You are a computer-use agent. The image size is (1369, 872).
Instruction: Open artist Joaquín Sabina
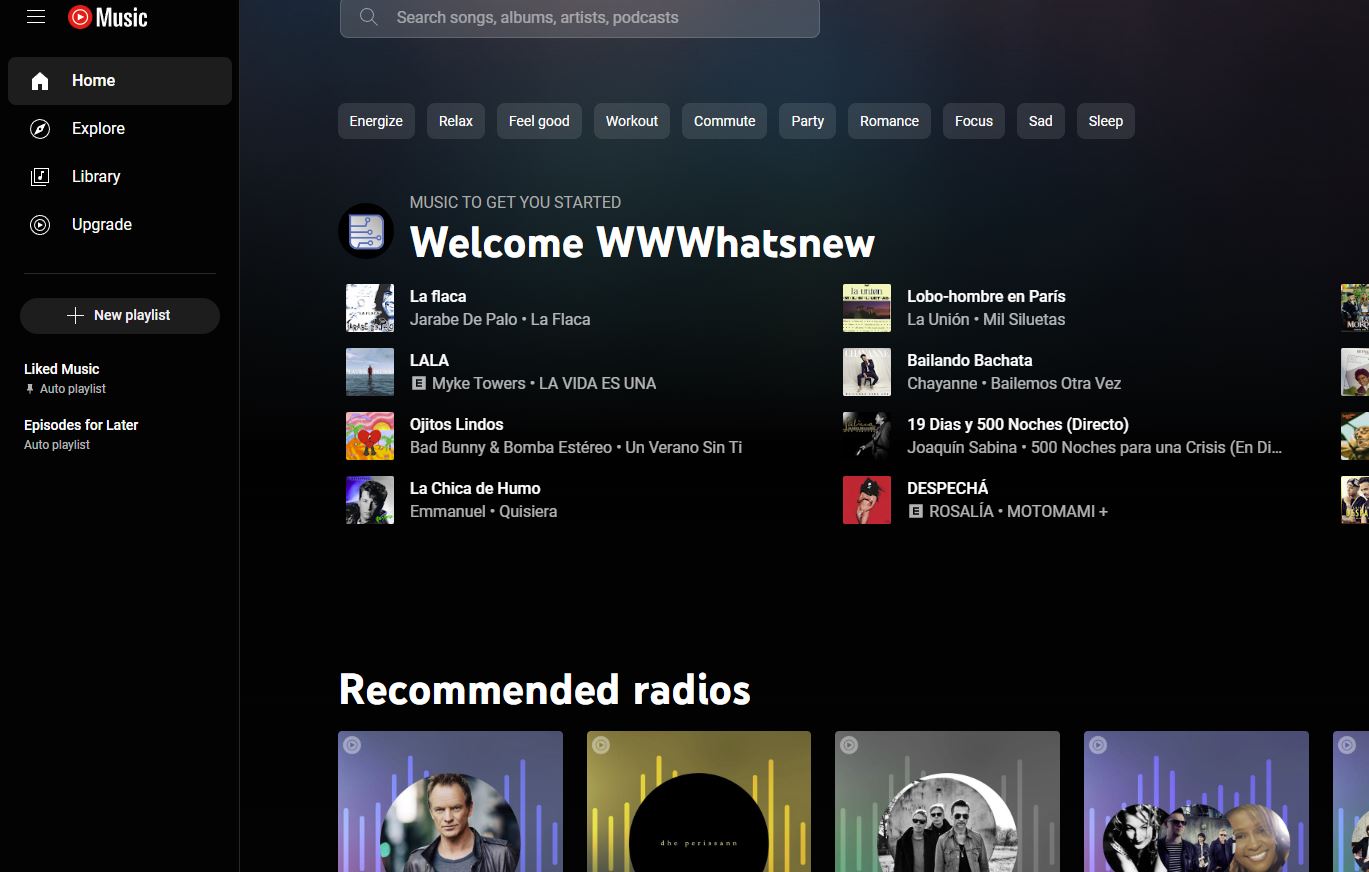pyautogui.click(x=962, y=448)
